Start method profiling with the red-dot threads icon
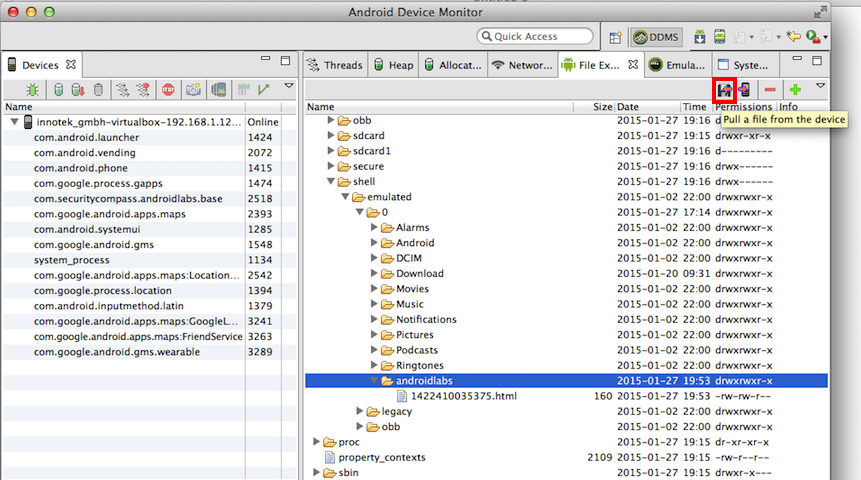 (143, 90)
